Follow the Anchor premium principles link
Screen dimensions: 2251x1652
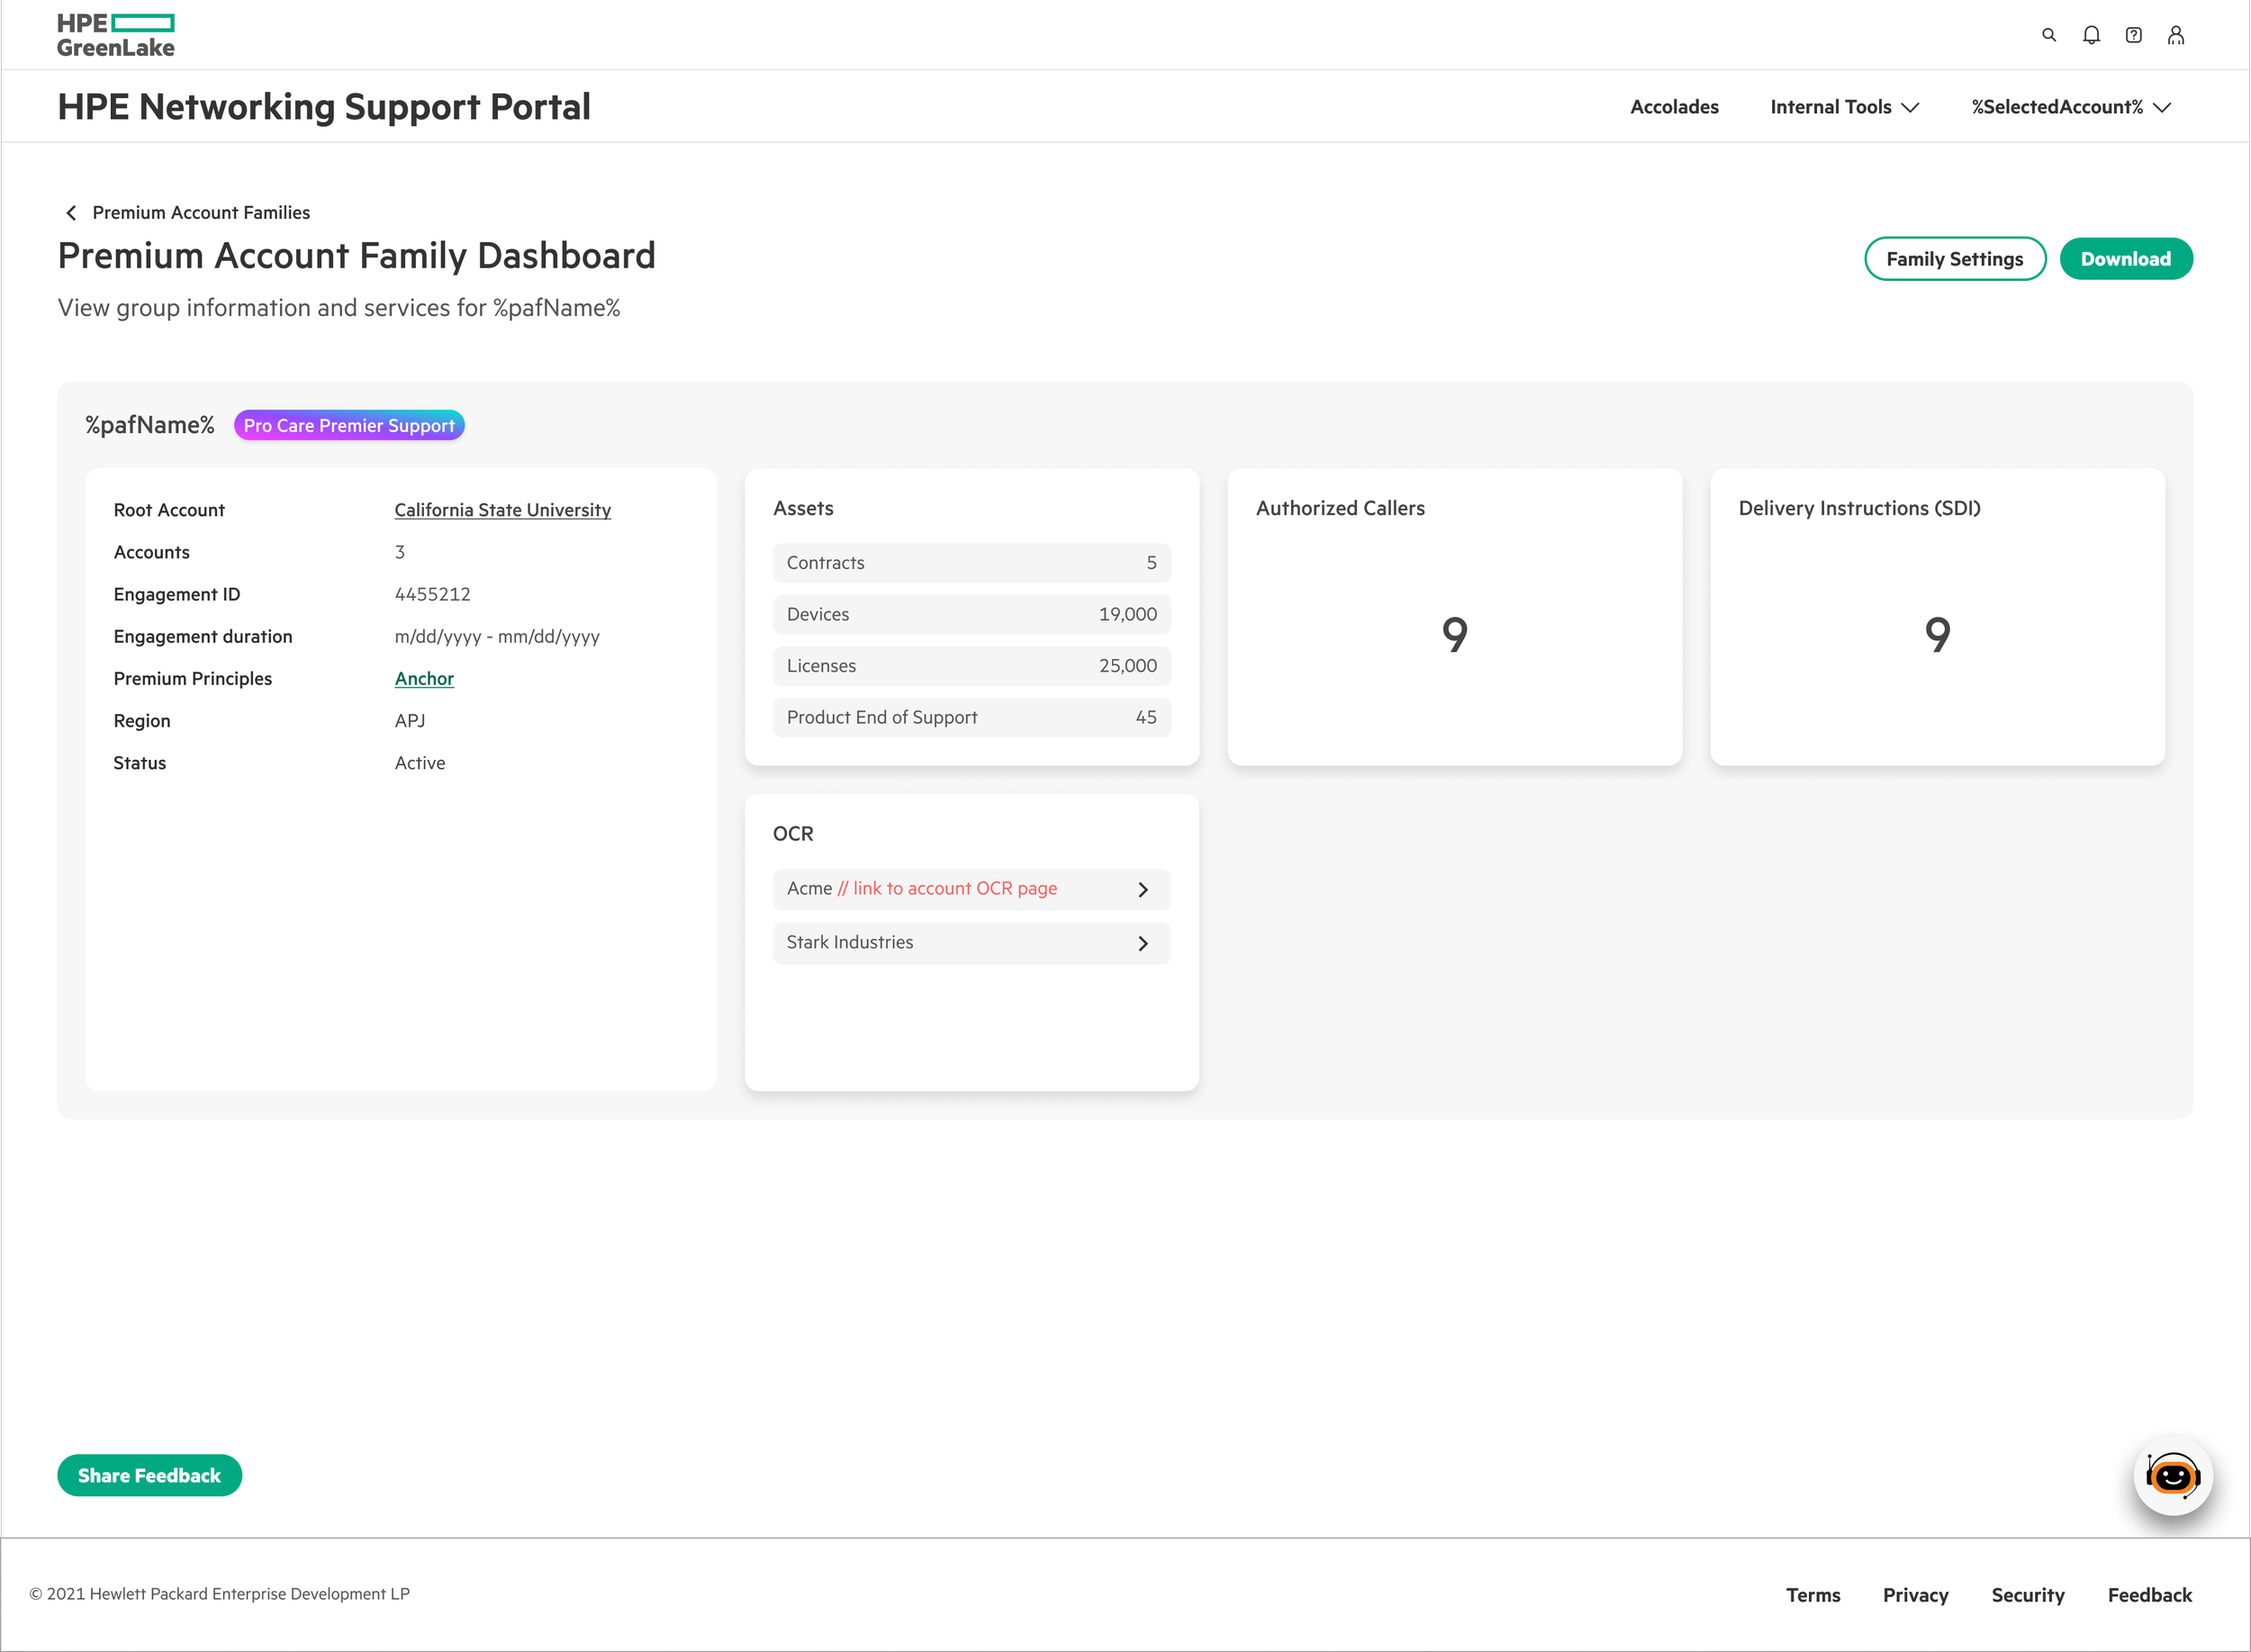pos(424,679)
